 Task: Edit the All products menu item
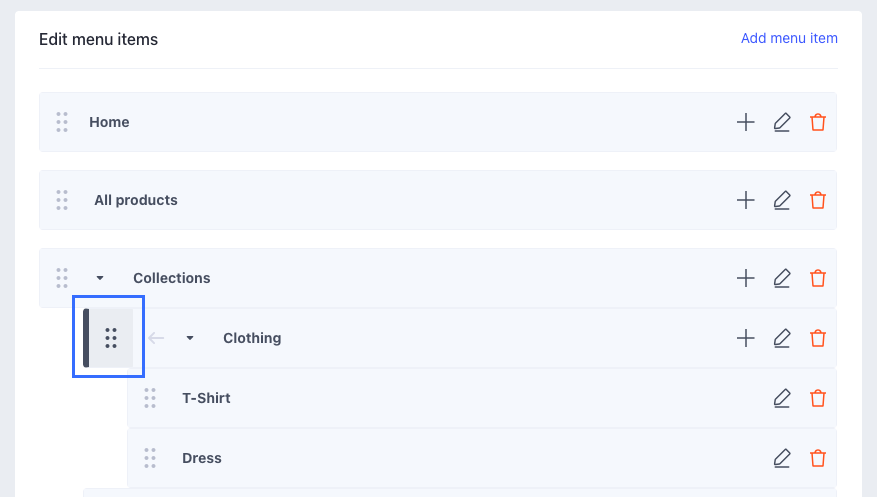[x=782, y=200]
